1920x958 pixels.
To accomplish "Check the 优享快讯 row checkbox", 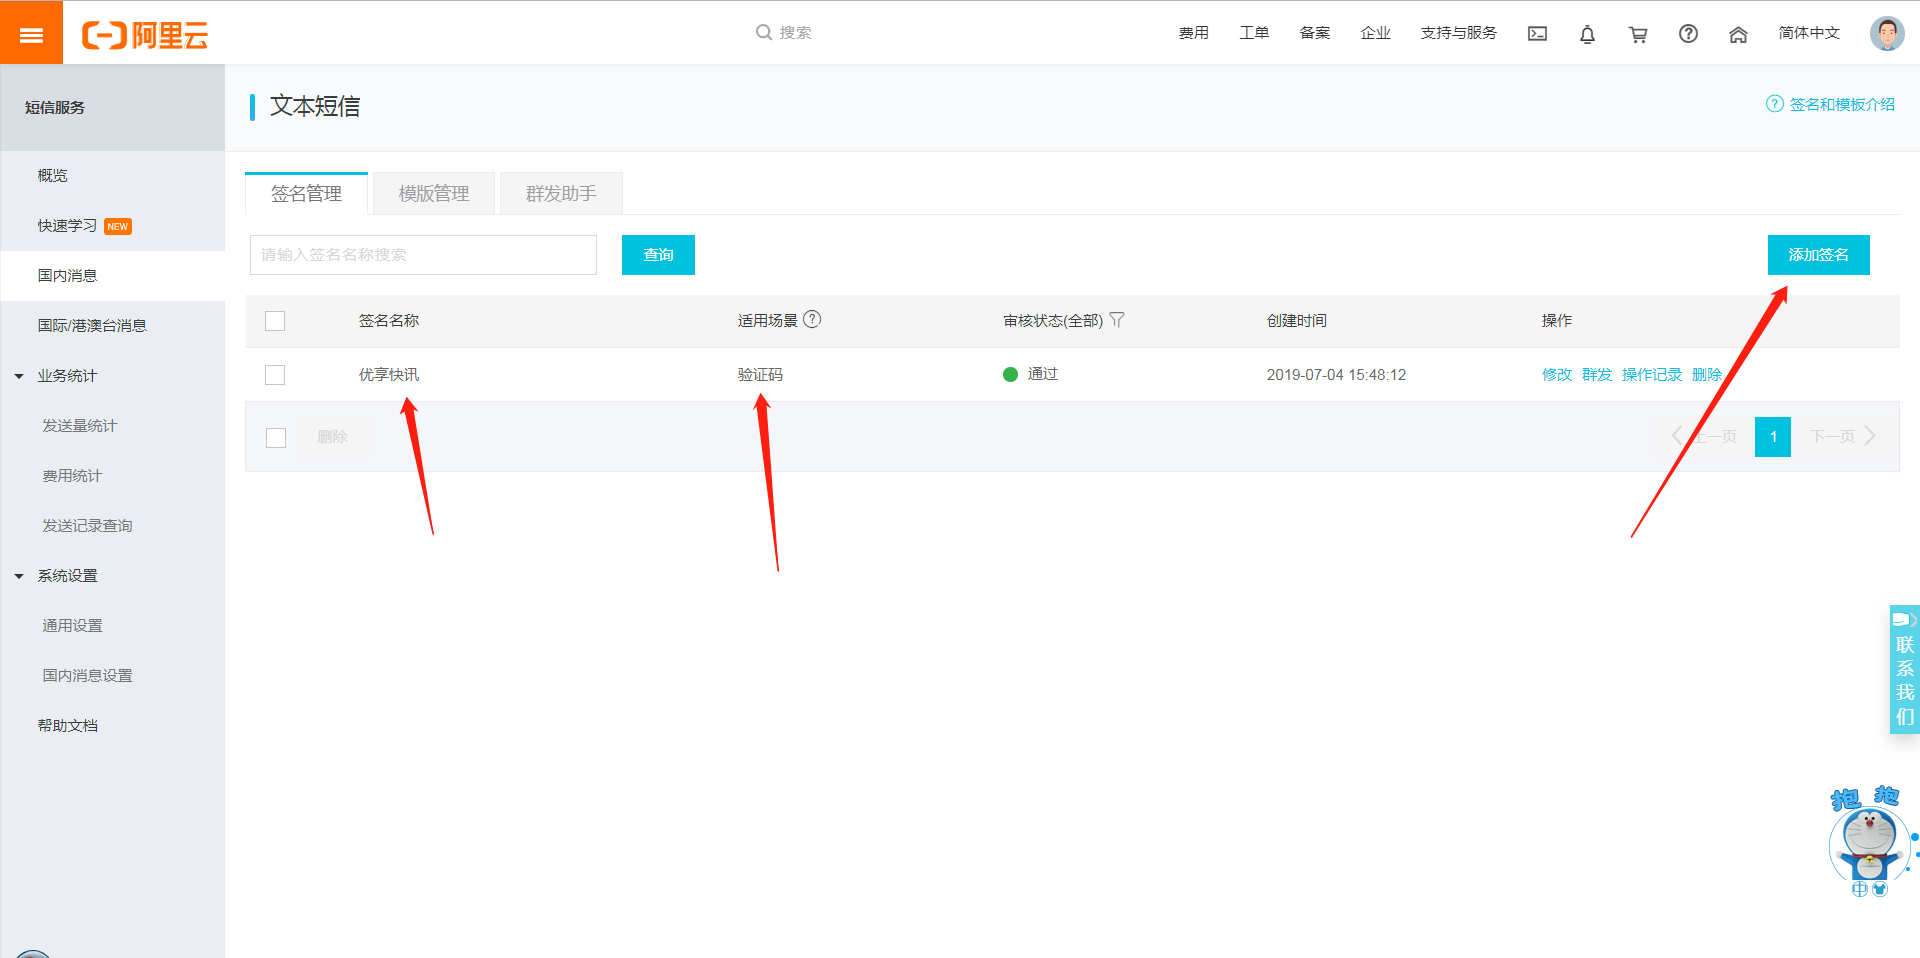I will click(x=275, y=375).
